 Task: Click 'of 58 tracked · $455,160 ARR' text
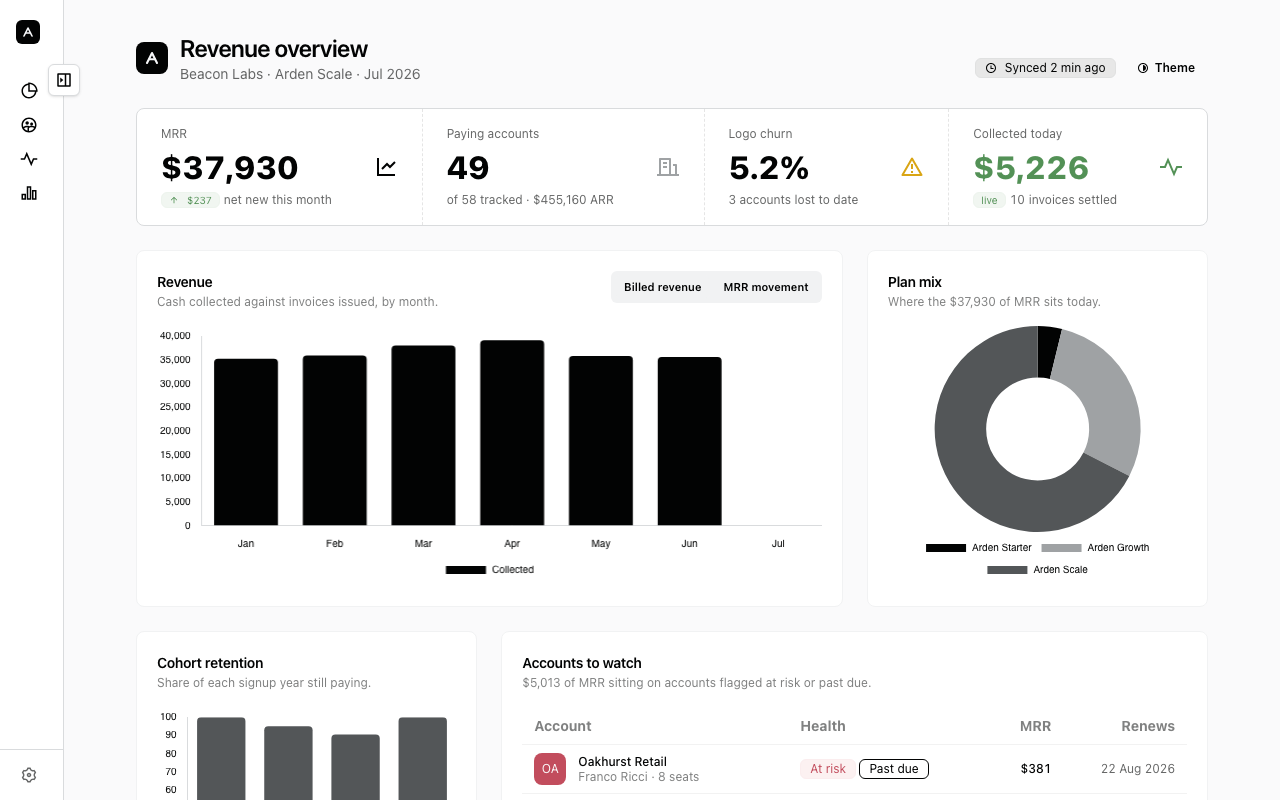tap(530, 200)
